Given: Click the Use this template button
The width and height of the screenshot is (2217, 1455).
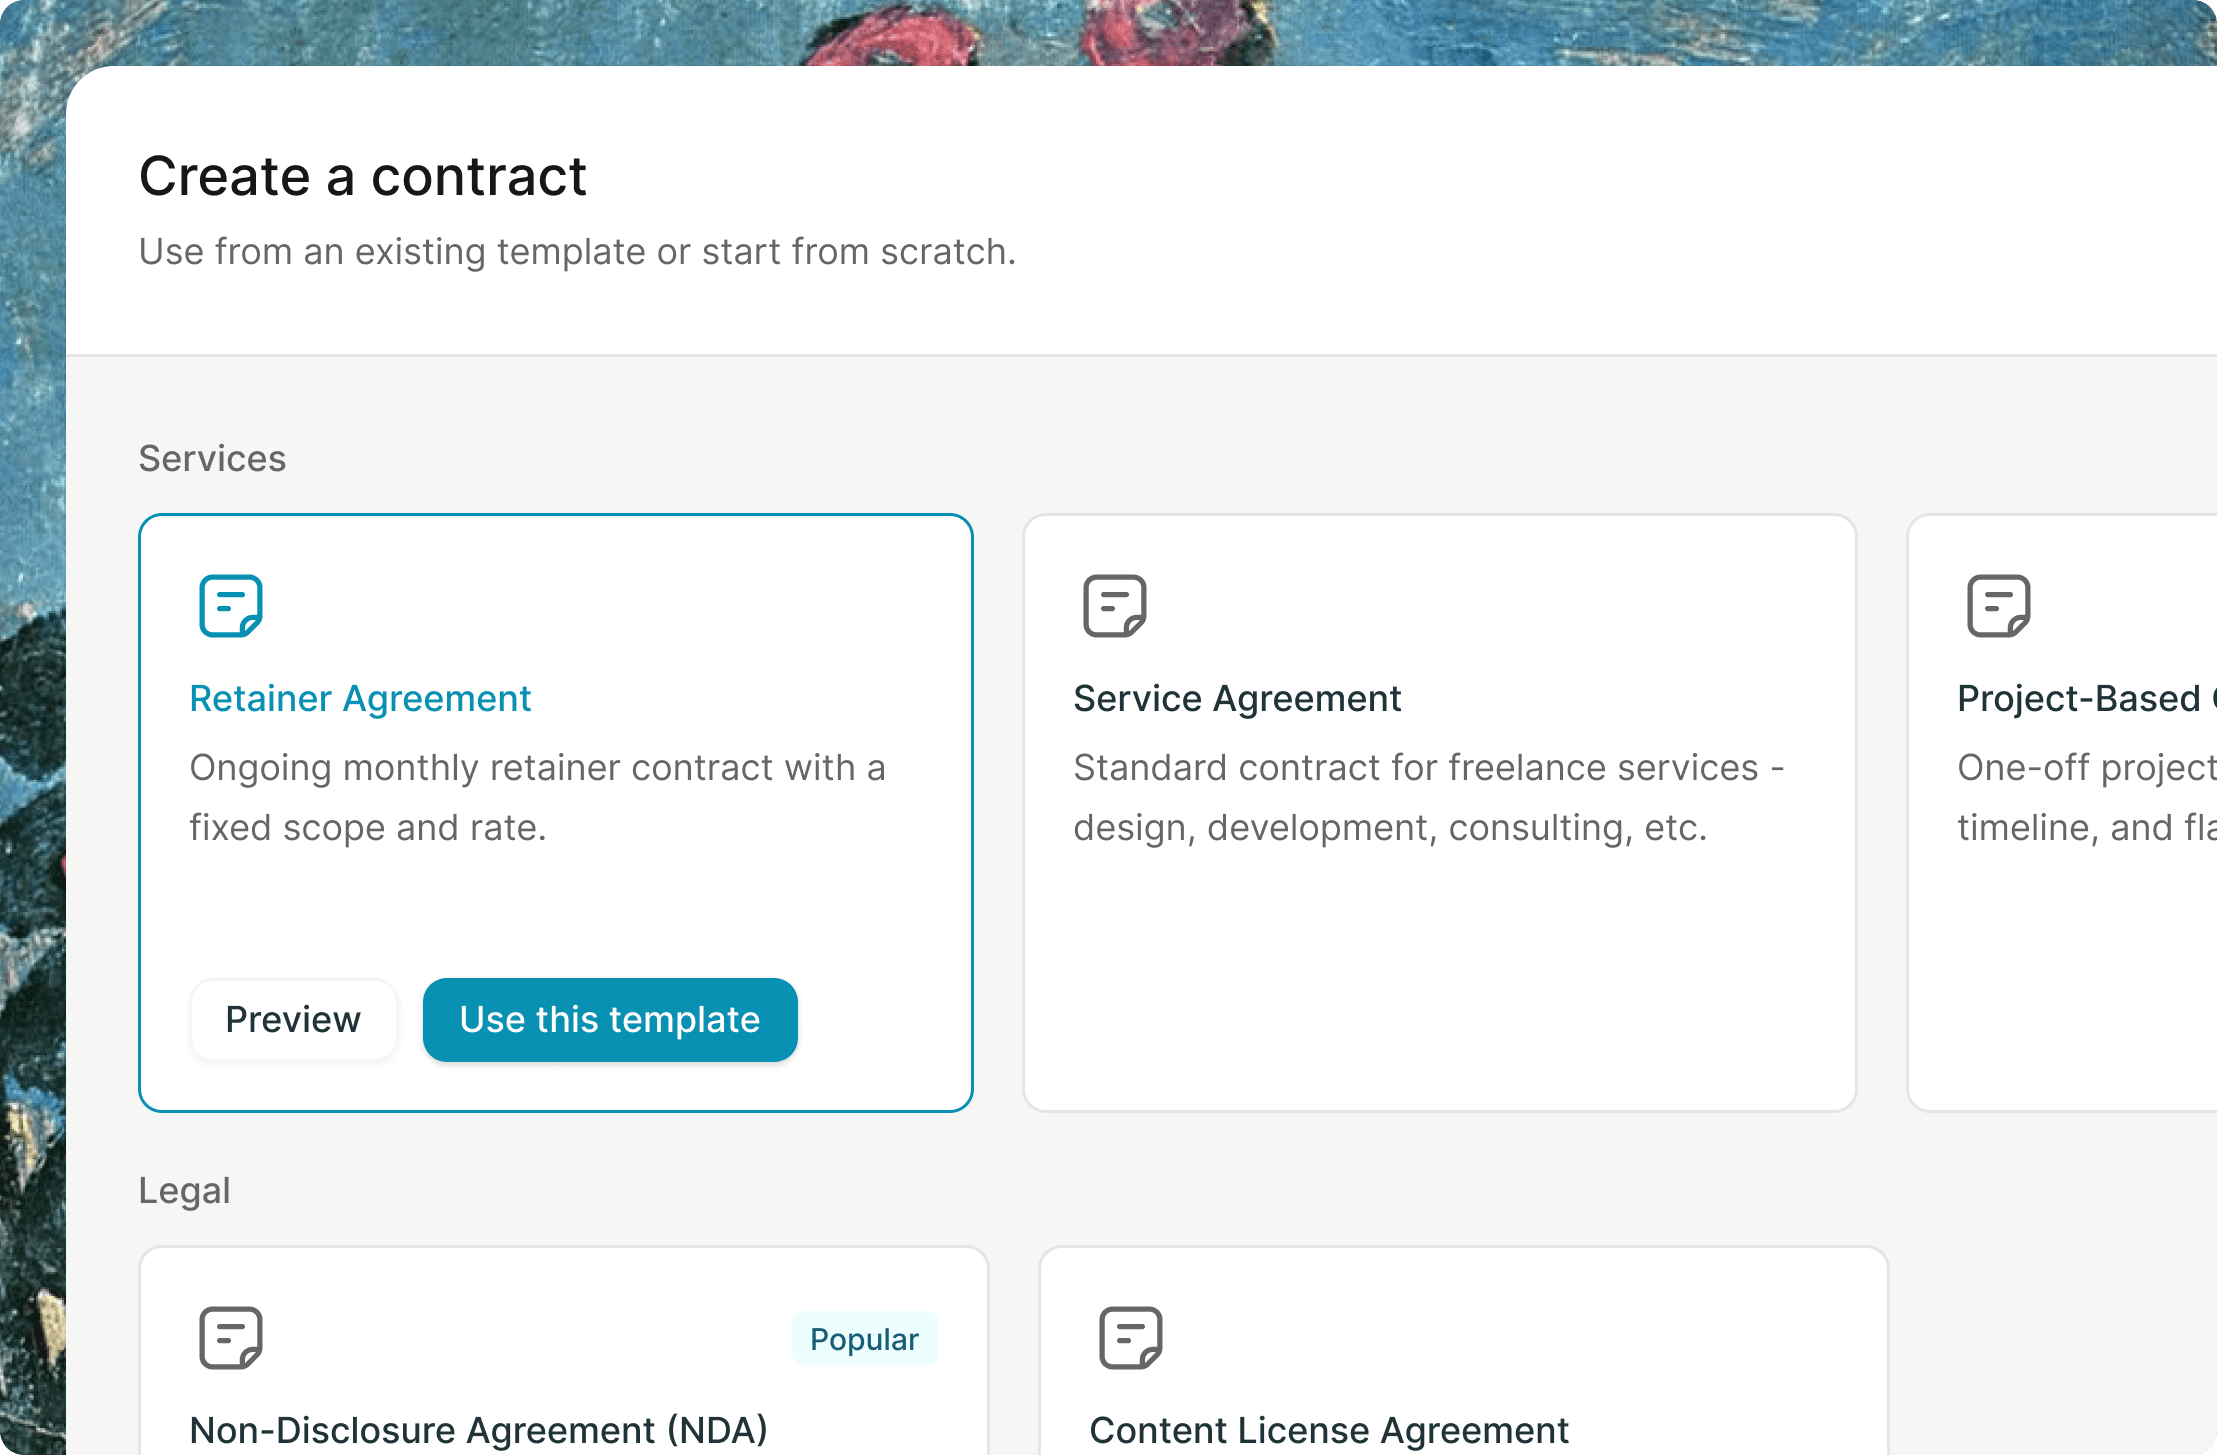Looking at the screenshot, I should (610, 1020).
